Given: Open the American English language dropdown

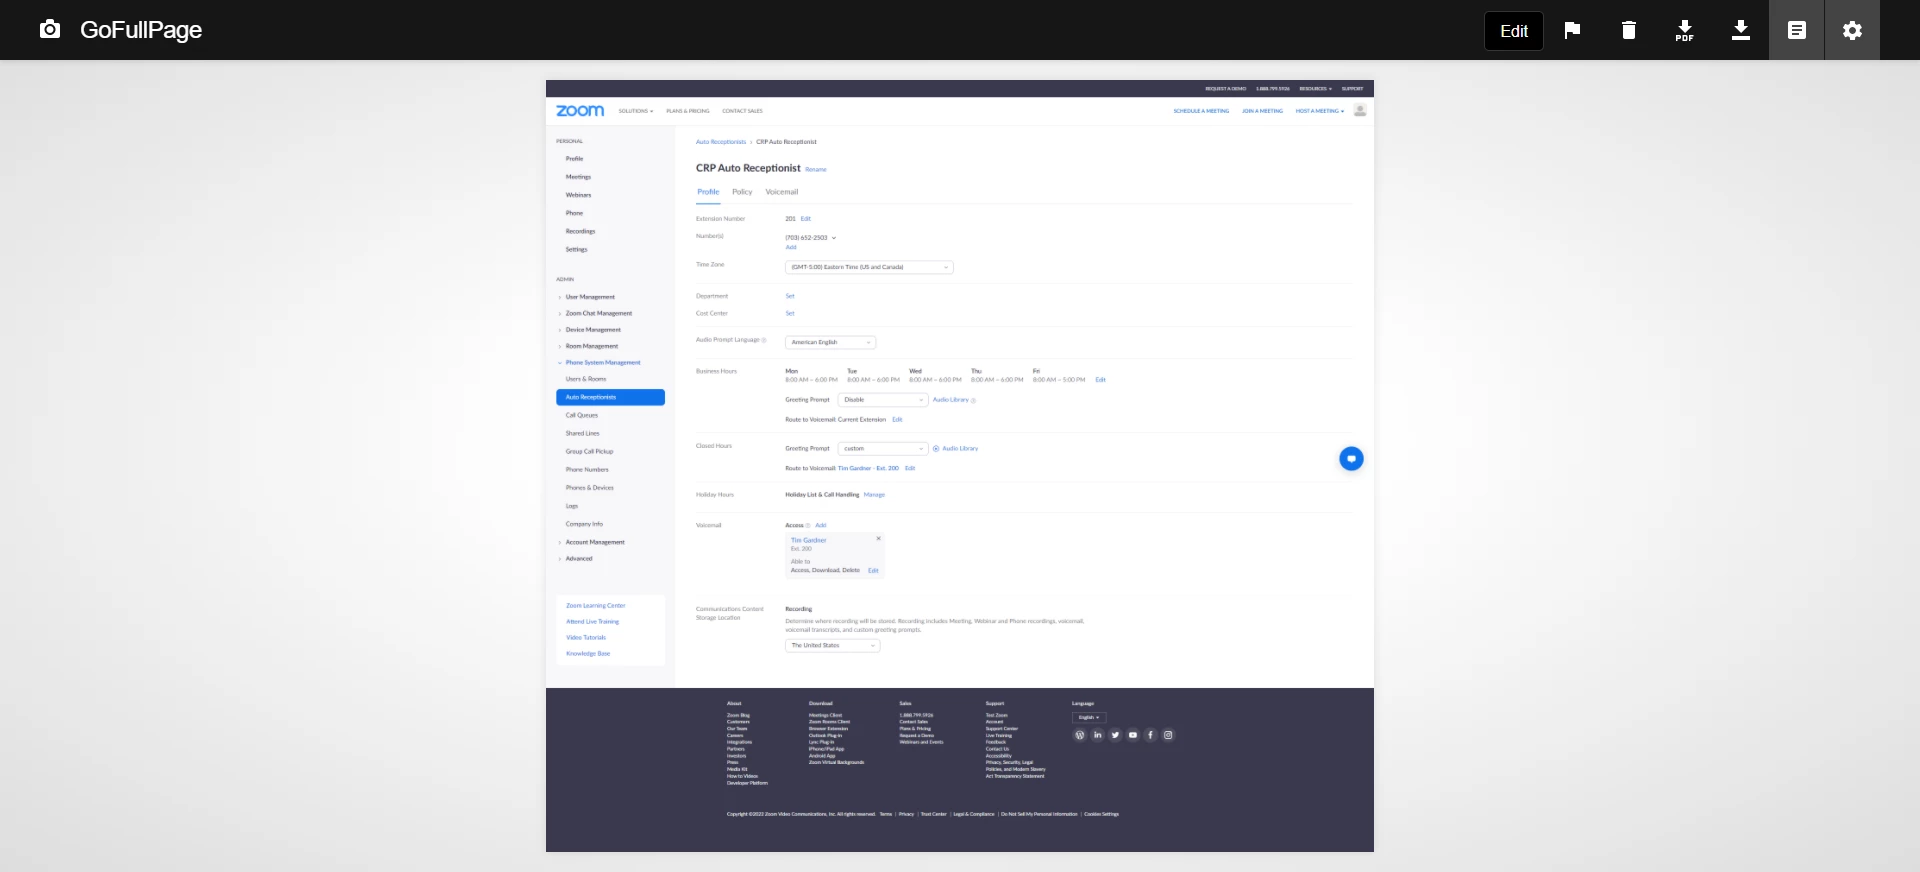Looking at the screenshot, I should [x=830, y=342].
